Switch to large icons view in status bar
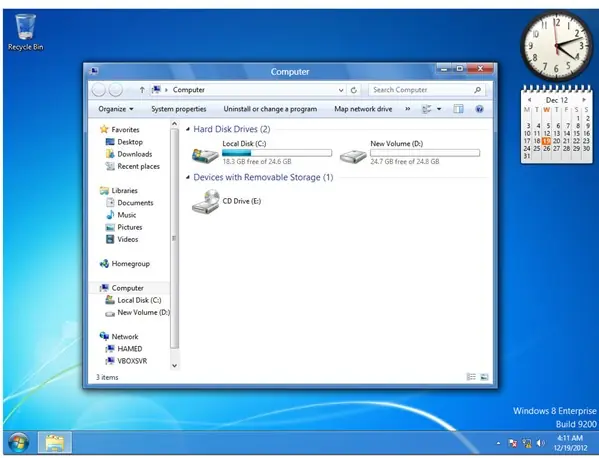 (484, 377)
